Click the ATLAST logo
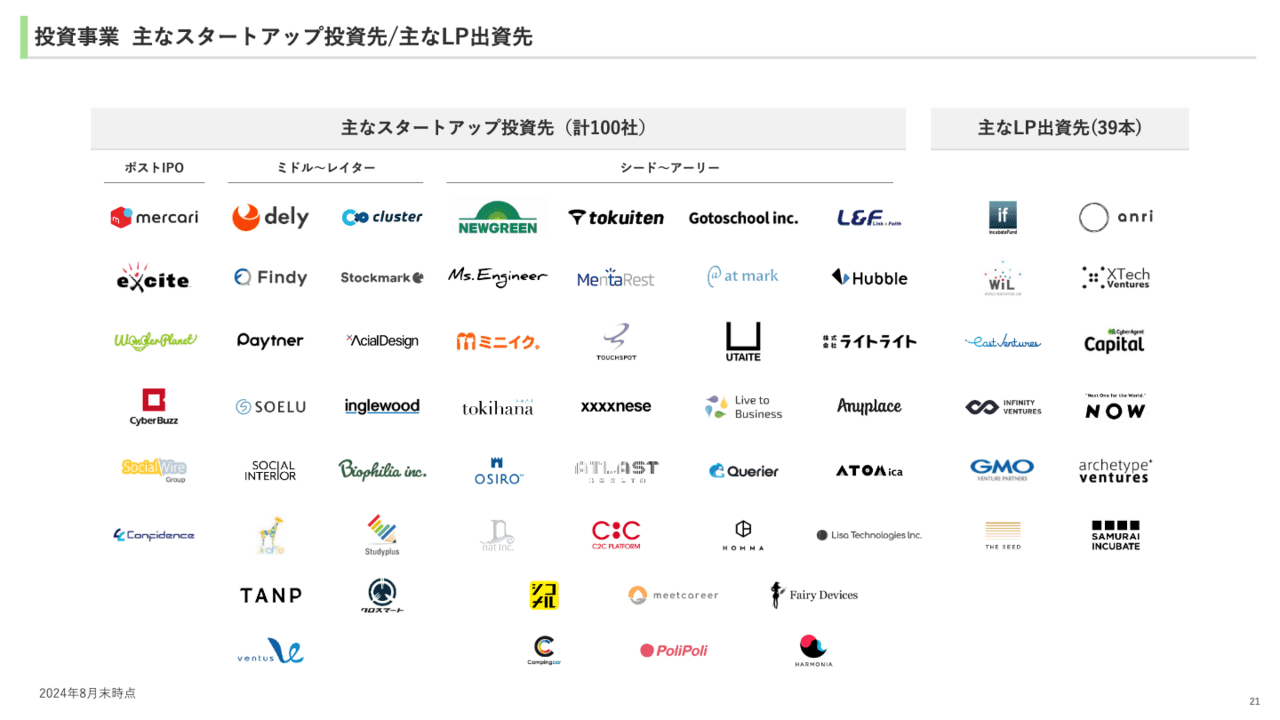Viewport: 1280px width, 720px height. (616, 471)
